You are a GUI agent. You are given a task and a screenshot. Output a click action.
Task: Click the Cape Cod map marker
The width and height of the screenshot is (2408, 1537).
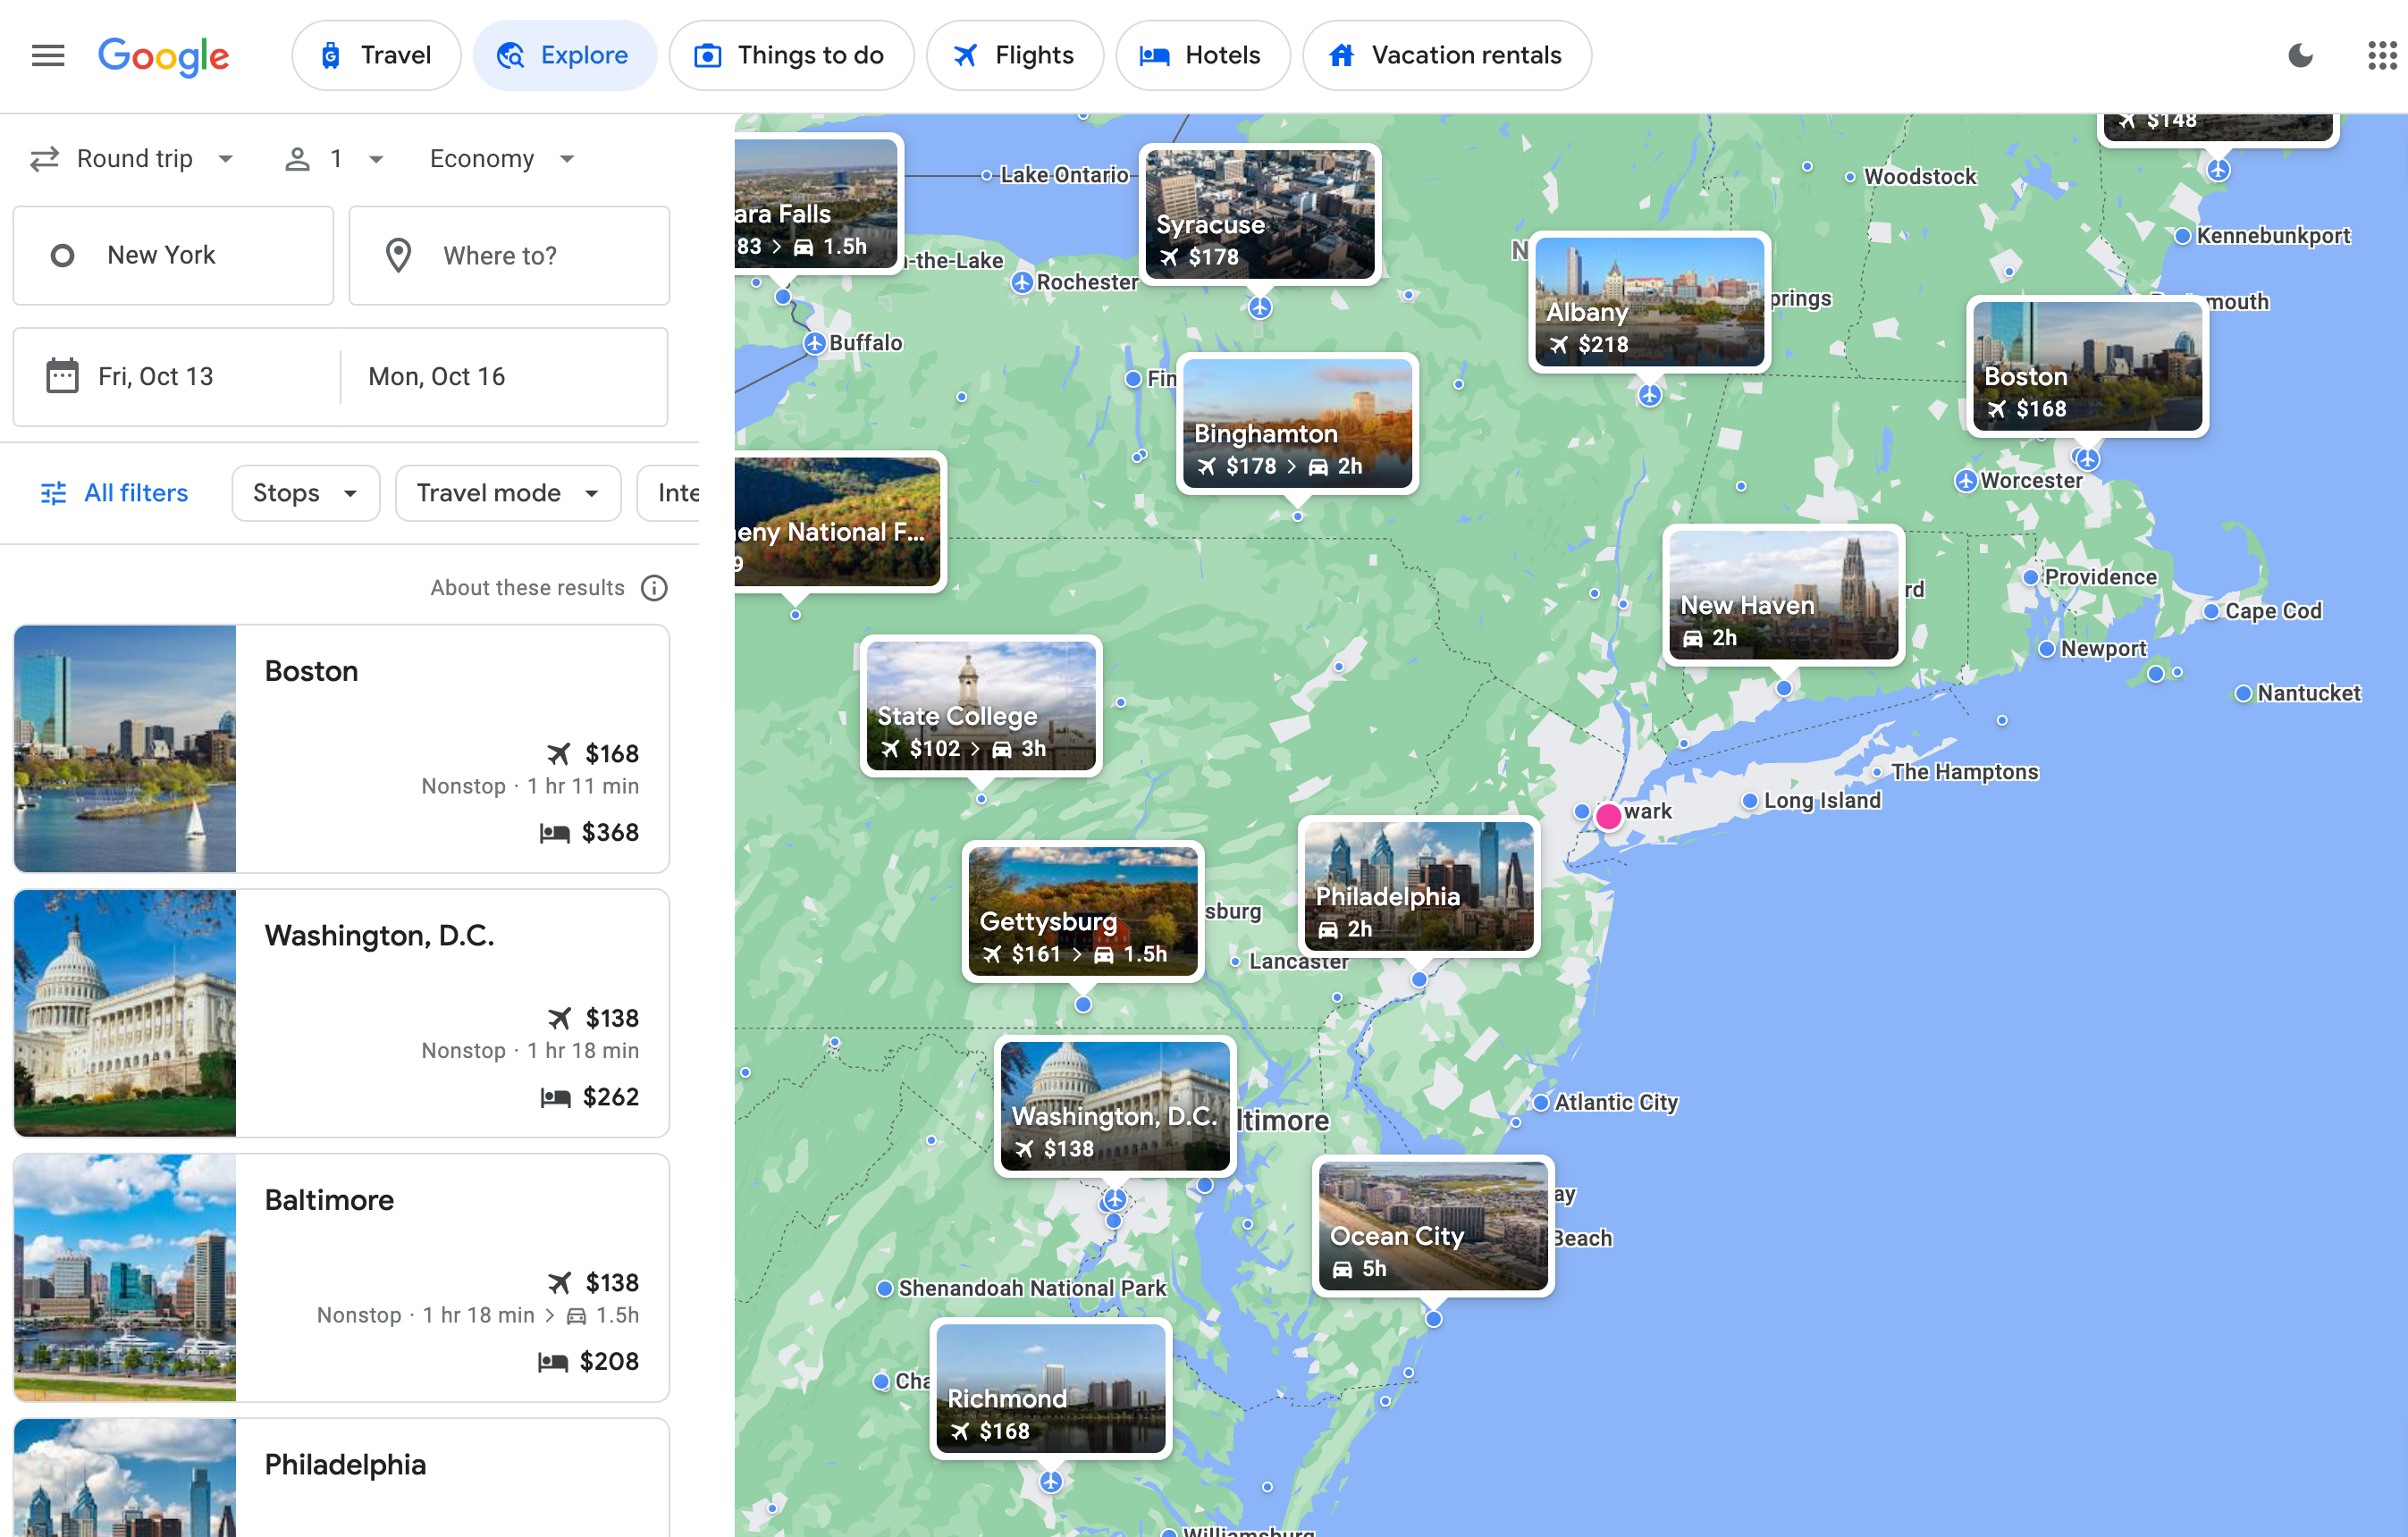pos(2211,611)
